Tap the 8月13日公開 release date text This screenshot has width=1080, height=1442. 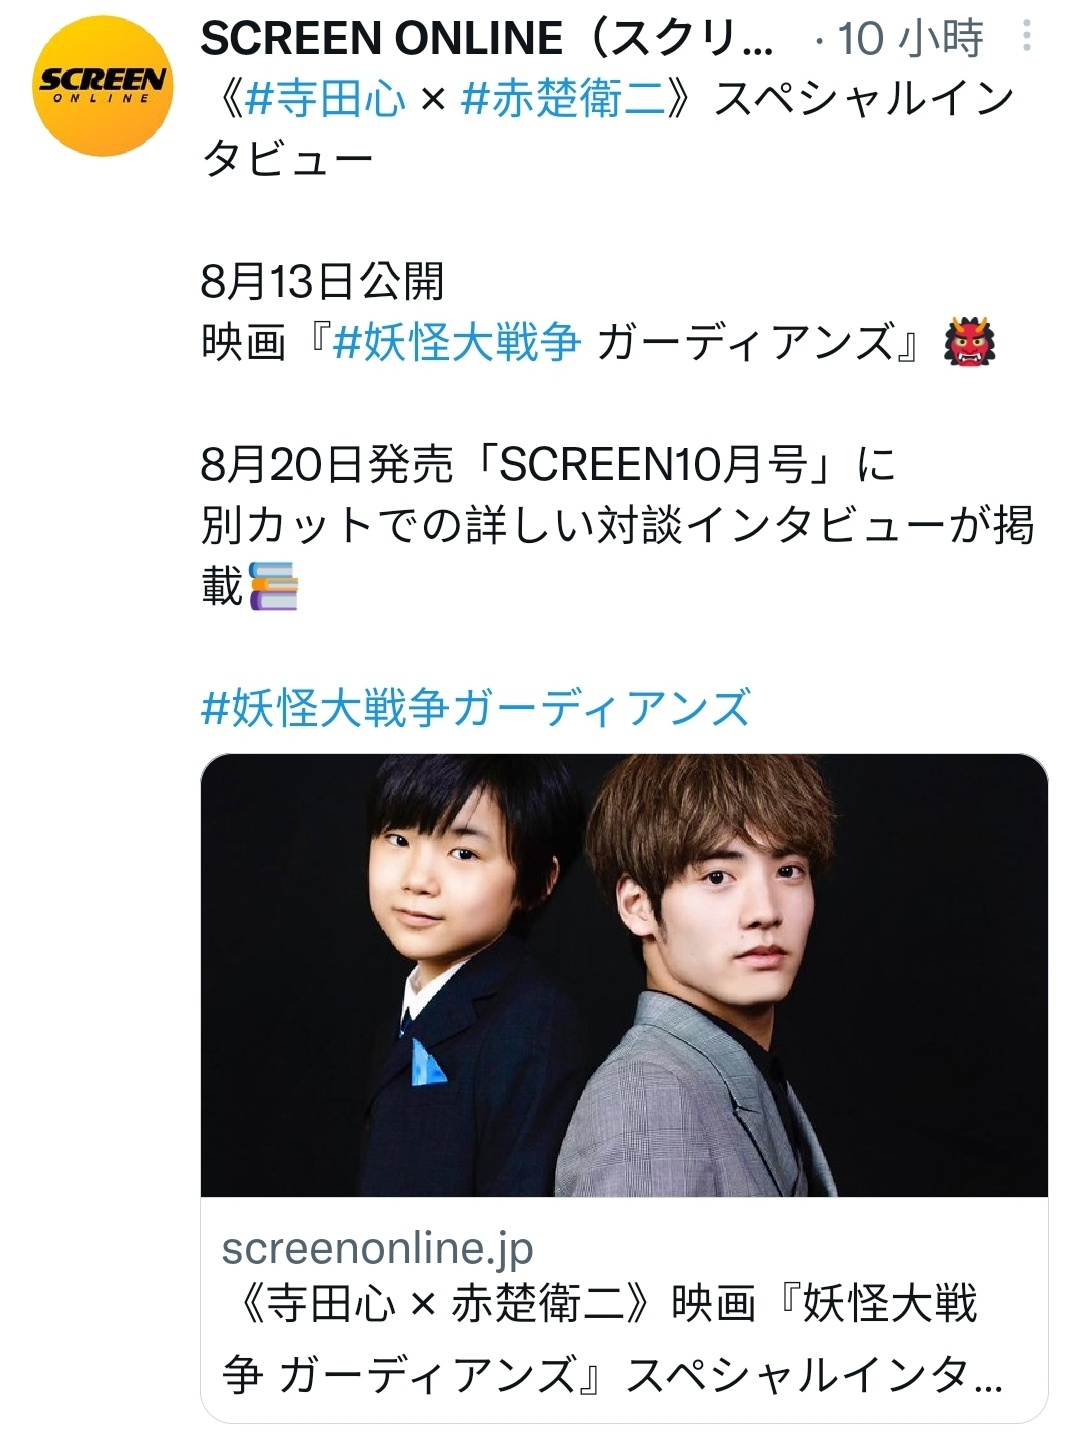tap(322, 282)
